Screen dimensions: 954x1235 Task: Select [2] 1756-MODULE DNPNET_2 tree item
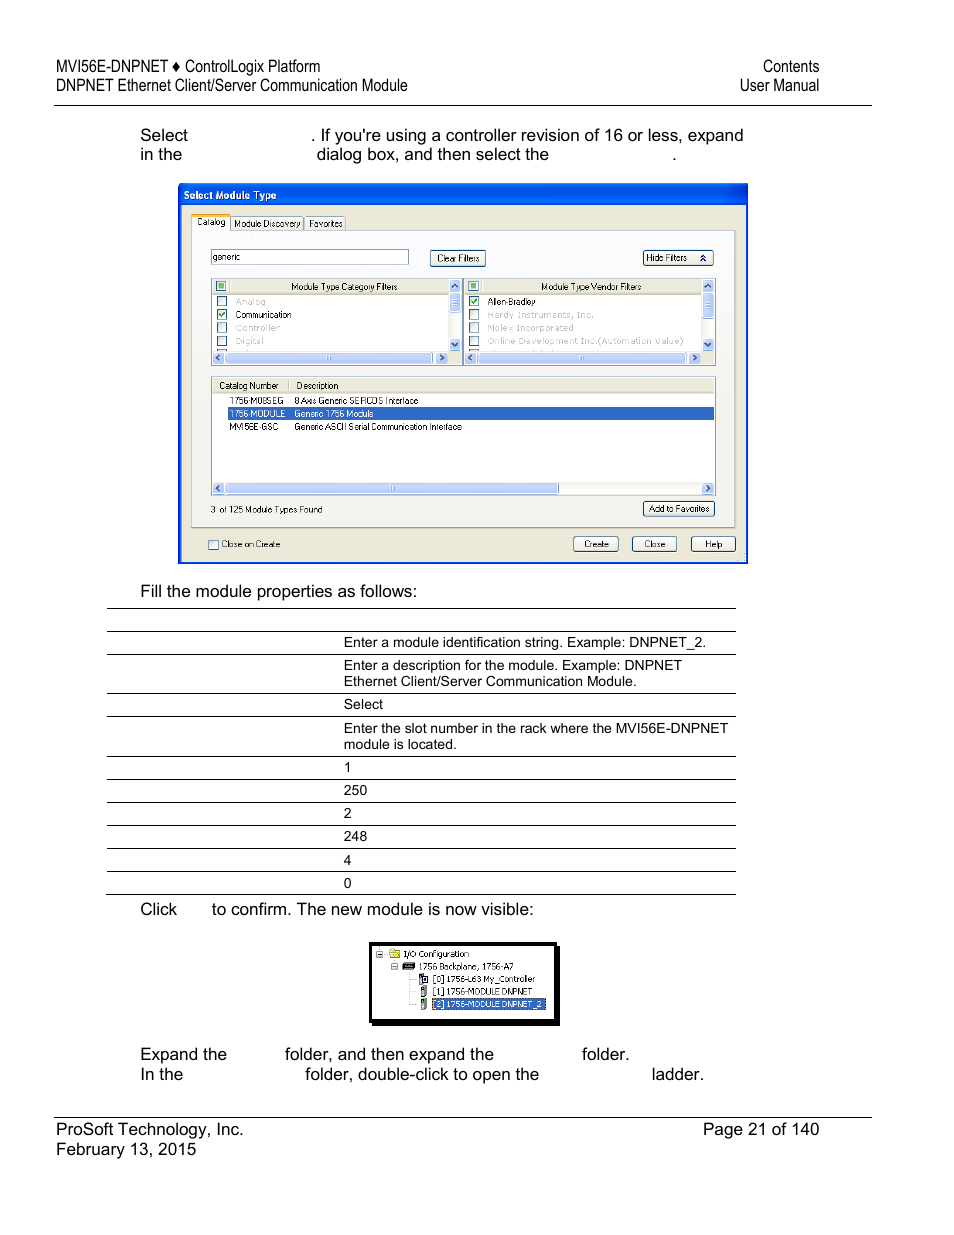click(488, 1004)
